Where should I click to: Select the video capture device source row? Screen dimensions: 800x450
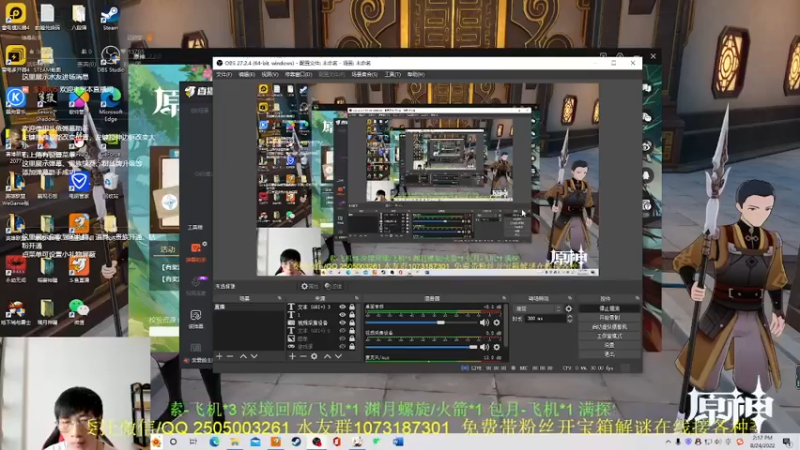pyautogui.click(x=321, y=323)
